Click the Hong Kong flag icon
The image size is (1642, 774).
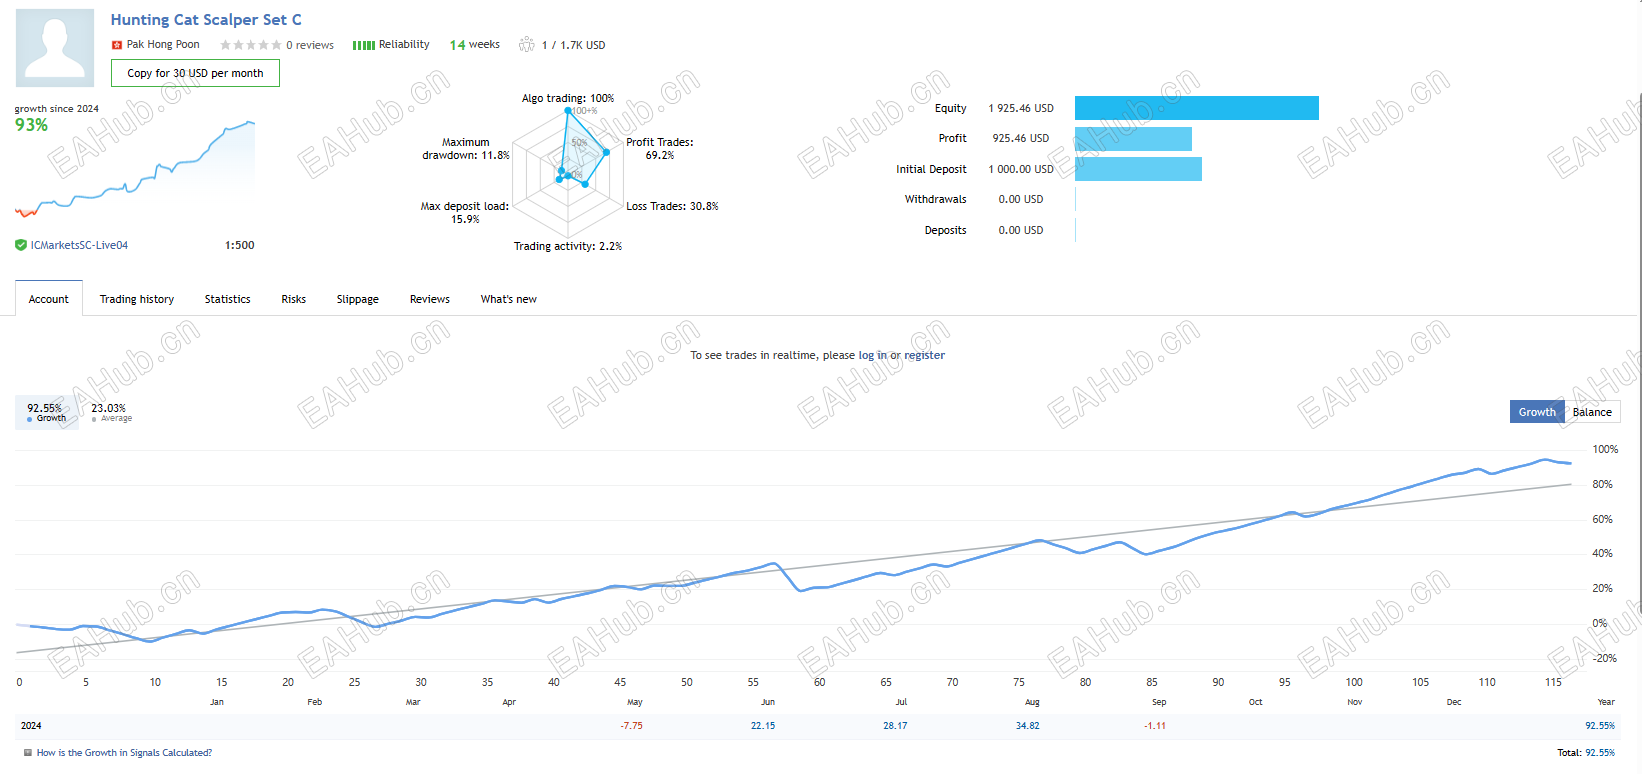tap(116, 45)
